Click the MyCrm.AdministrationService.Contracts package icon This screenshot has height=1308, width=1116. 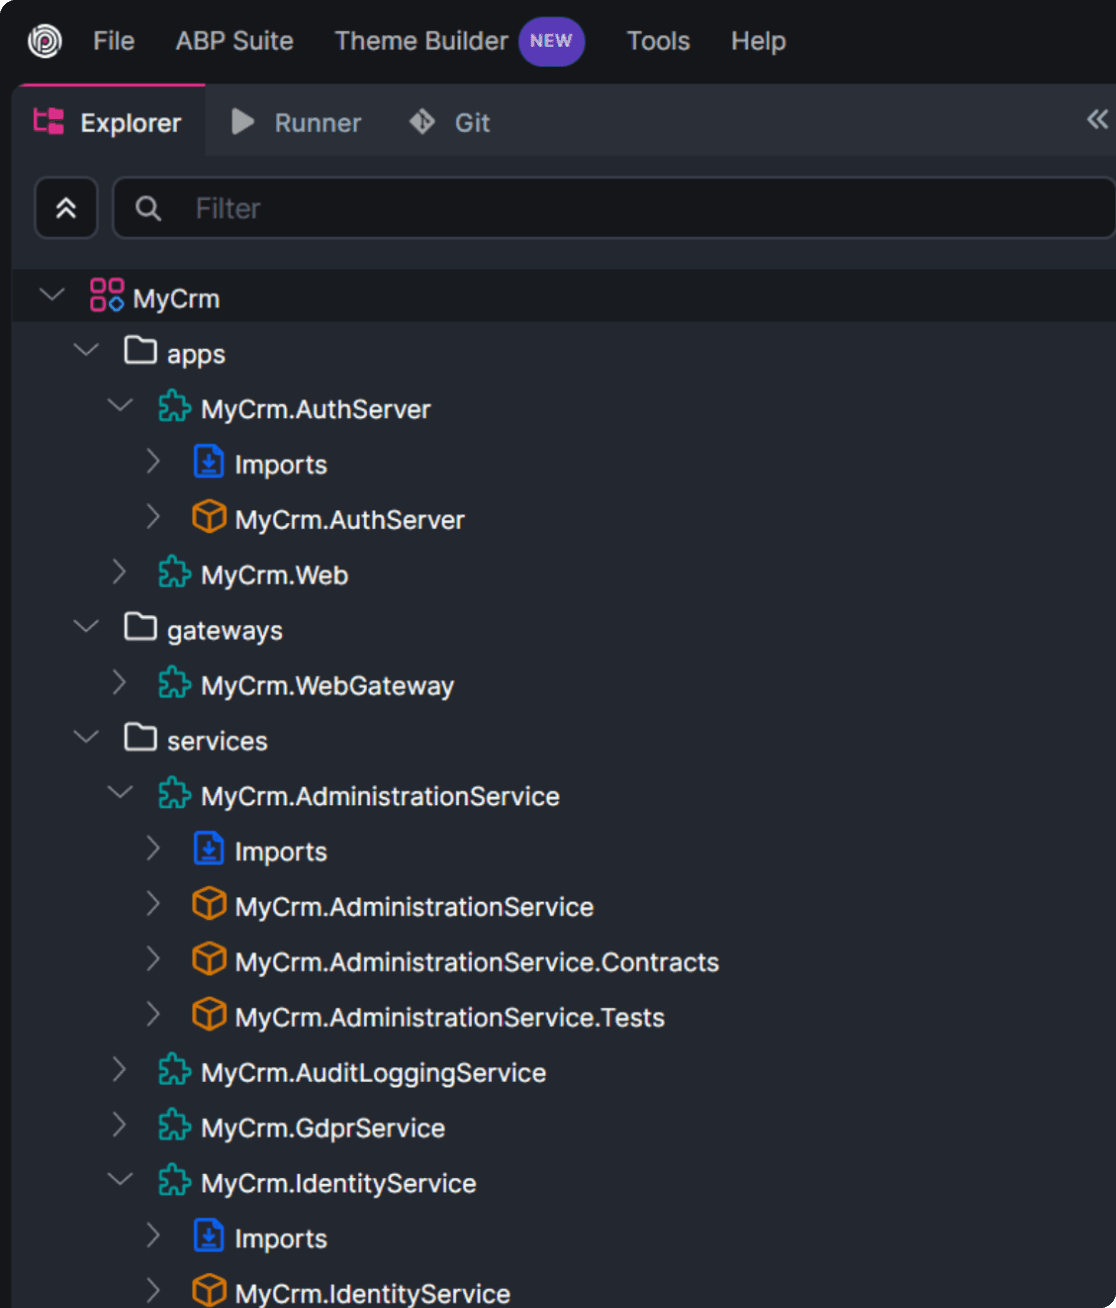tap(208, 959)
